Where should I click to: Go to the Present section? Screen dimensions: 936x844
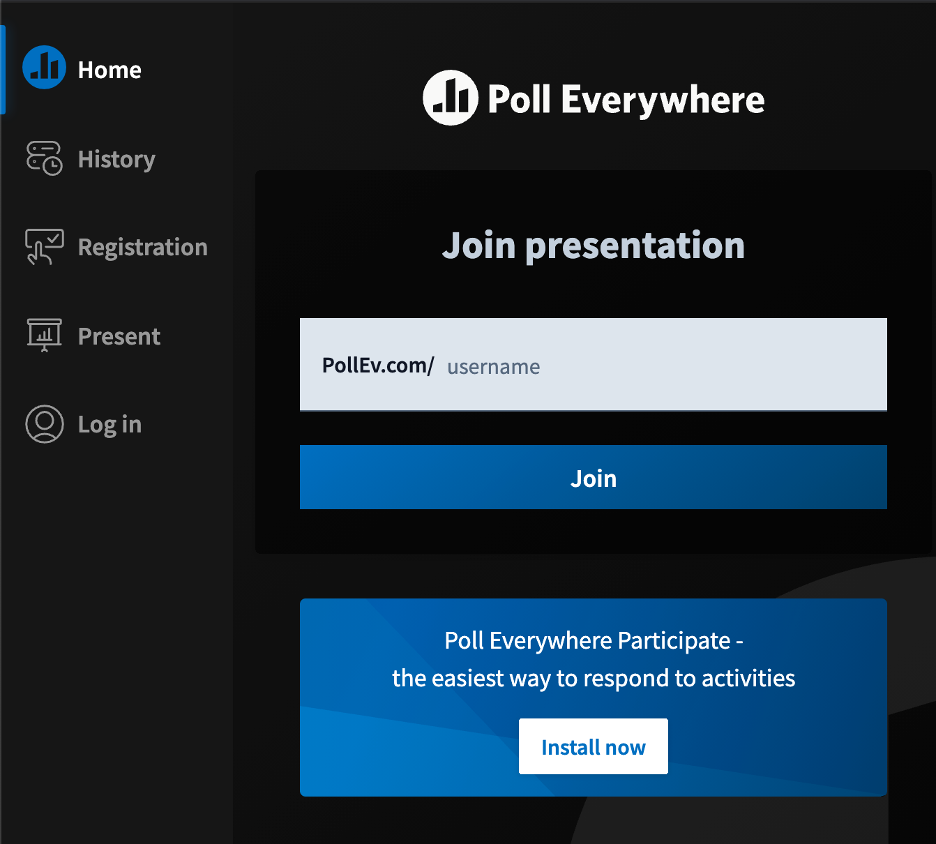point(119,335)
